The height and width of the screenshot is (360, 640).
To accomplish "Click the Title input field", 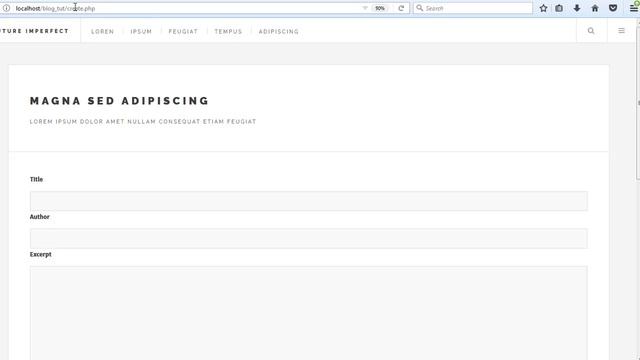I will click(309, 201).
